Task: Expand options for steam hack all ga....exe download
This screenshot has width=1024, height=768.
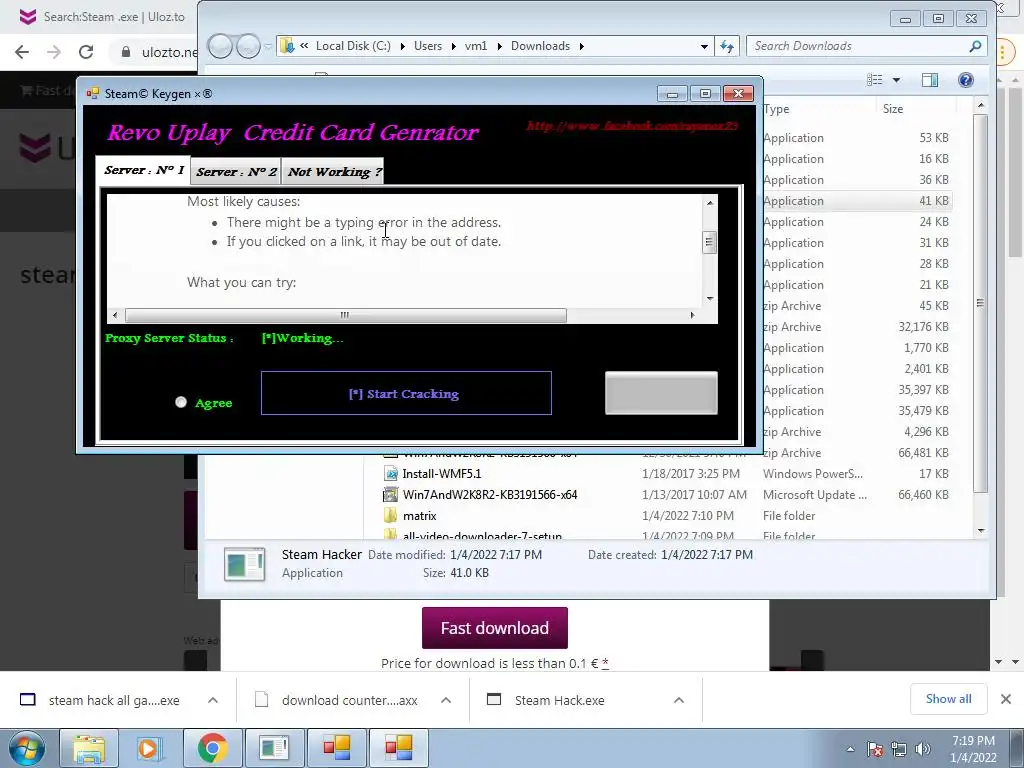Action: point(213,700)
